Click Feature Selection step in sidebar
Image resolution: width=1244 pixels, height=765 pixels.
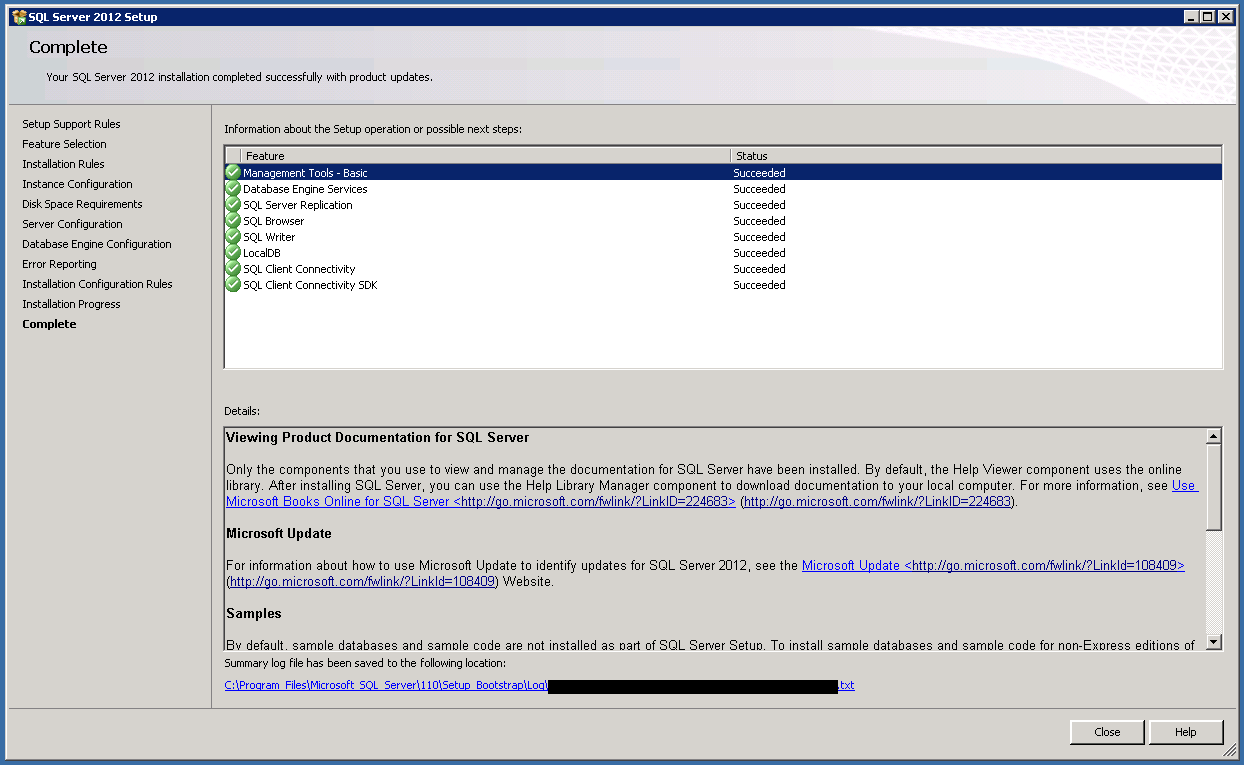64,144
